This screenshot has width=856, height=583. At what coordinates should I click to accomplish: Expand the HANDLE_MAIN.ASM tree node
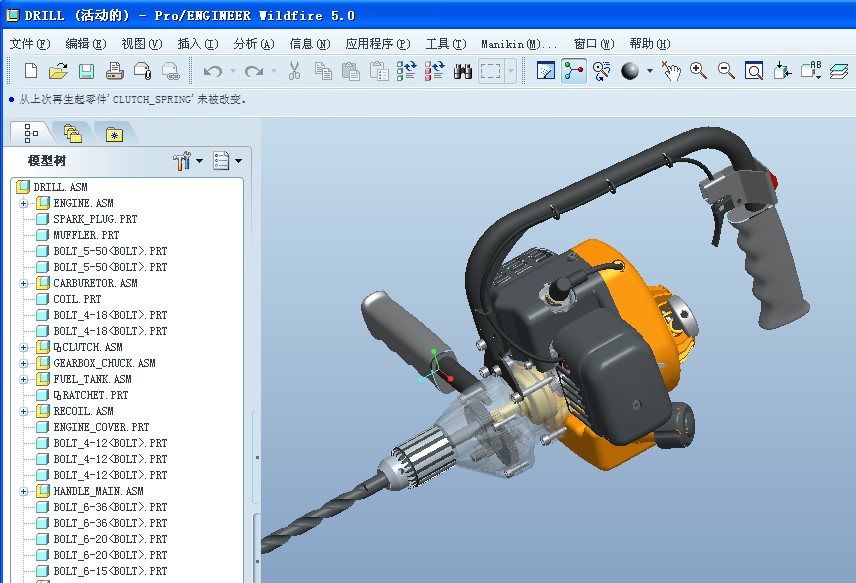pyautogui.click(x=23, y=491)
